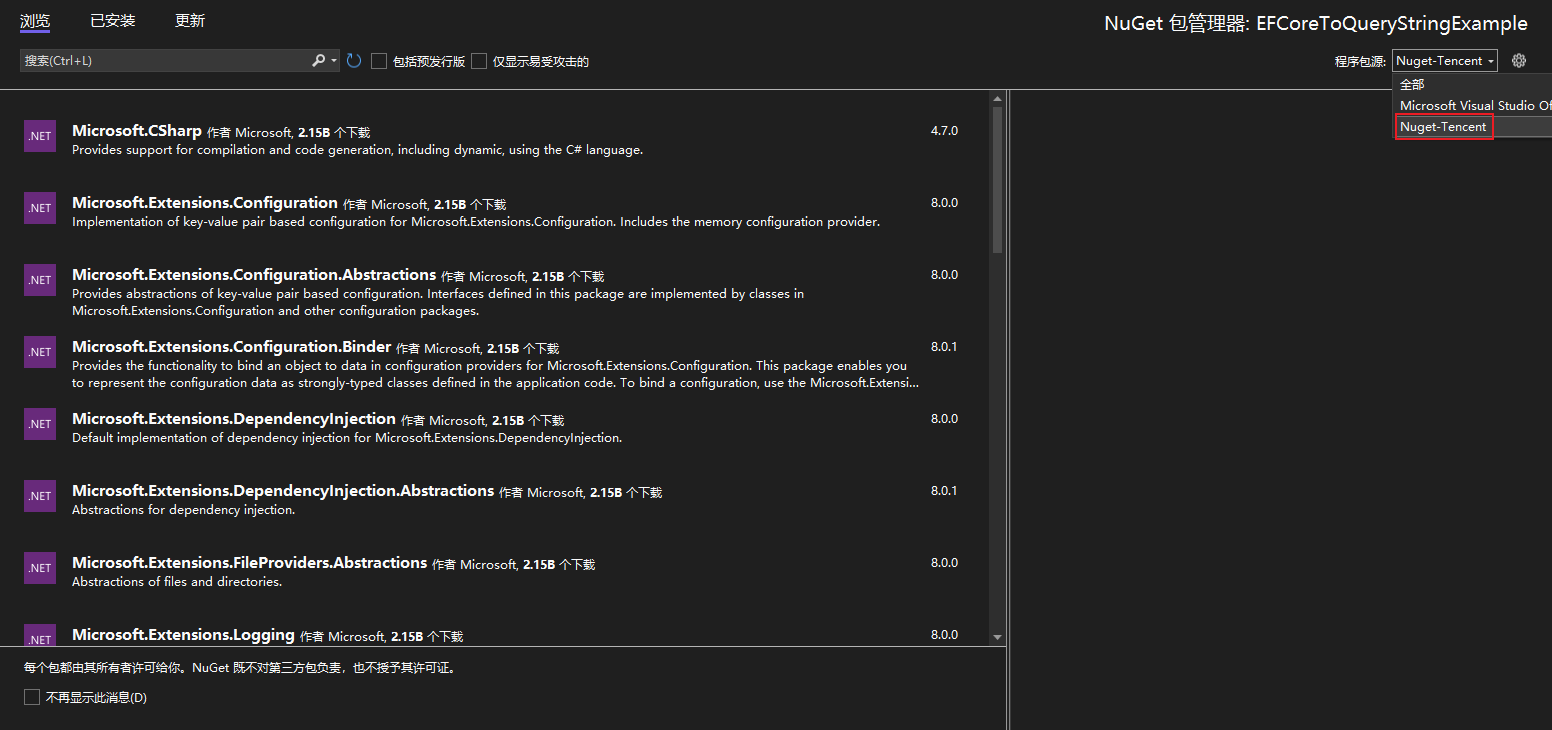Click Microsoft.Extensions.Configuration.Binder .NET icon

click(40, 352)
